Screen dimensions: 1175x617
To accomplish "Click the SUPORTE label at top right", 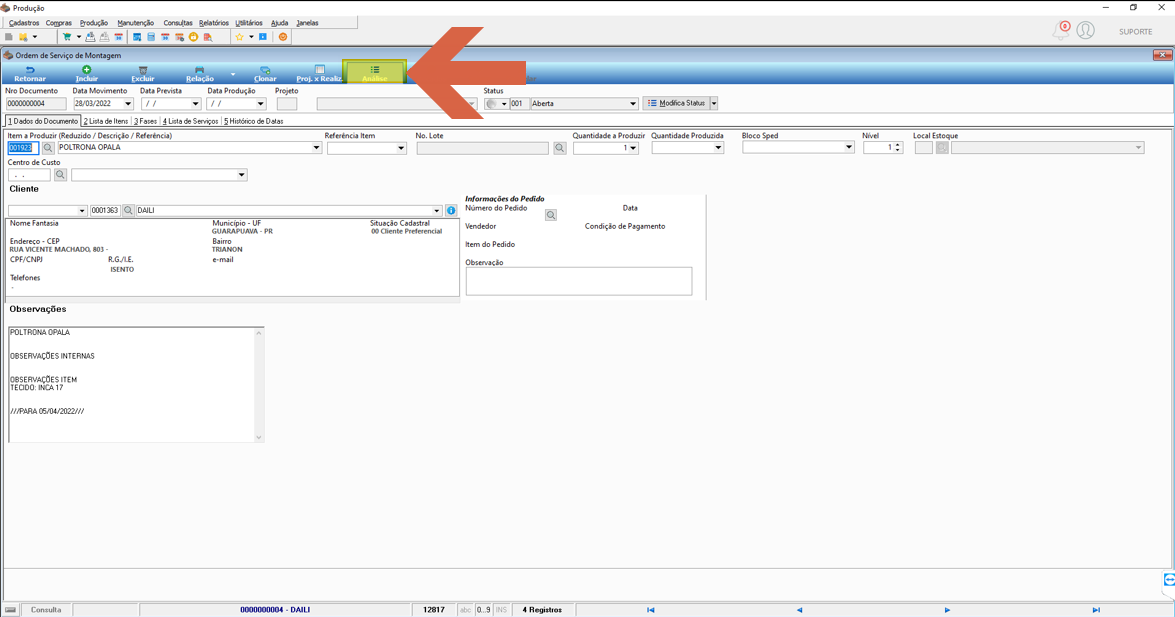I will (1135, 31).
